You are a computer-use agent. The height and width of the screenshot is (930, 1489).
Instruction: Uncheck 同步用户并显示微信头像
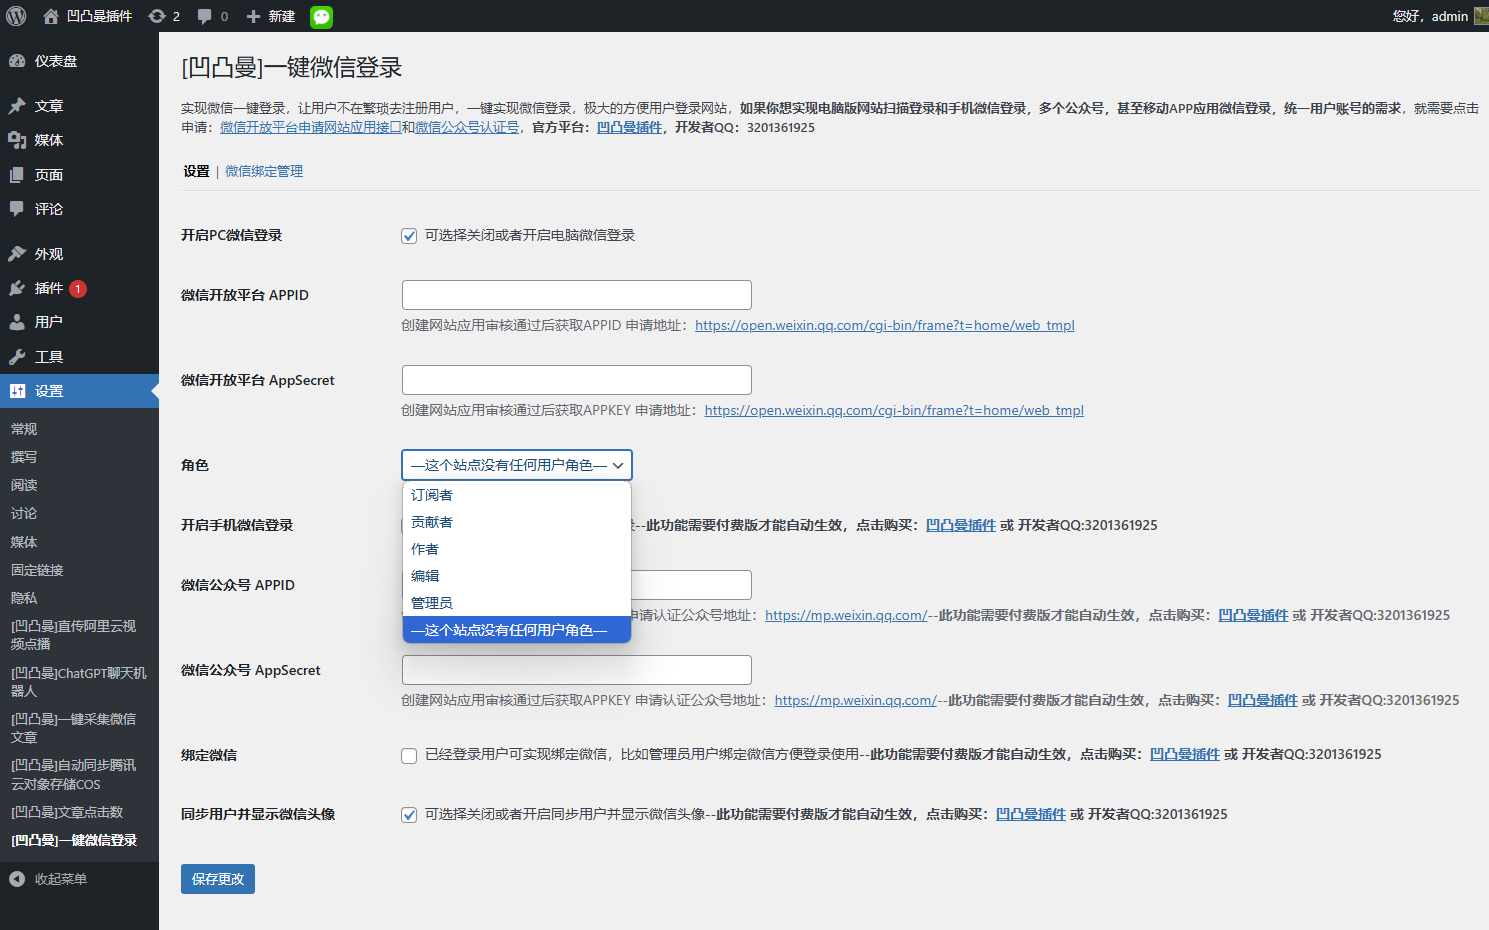coord(409,814)
